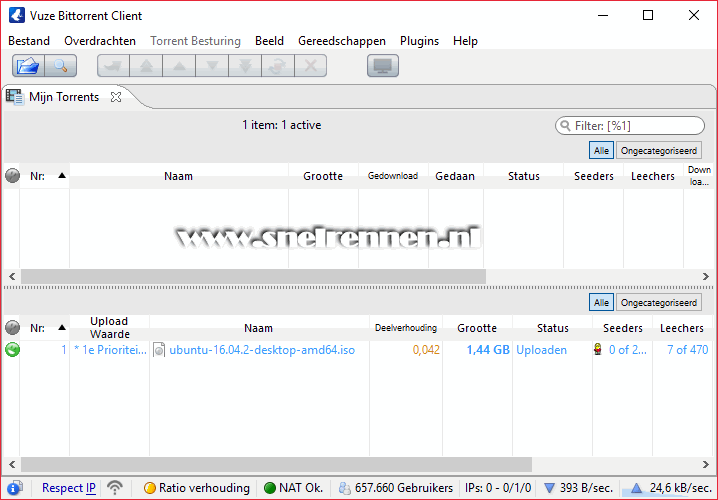Sort lower table by Seeders column
718x500 pixels.
point(622,328)
